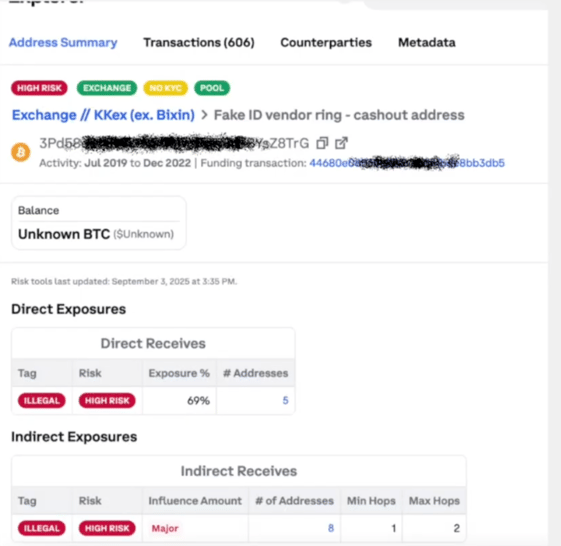Image resolution: width=561 pixels, height=546 pixels.
Task: Click the Indirect Exposures heading
Action: tap(74, 437)
